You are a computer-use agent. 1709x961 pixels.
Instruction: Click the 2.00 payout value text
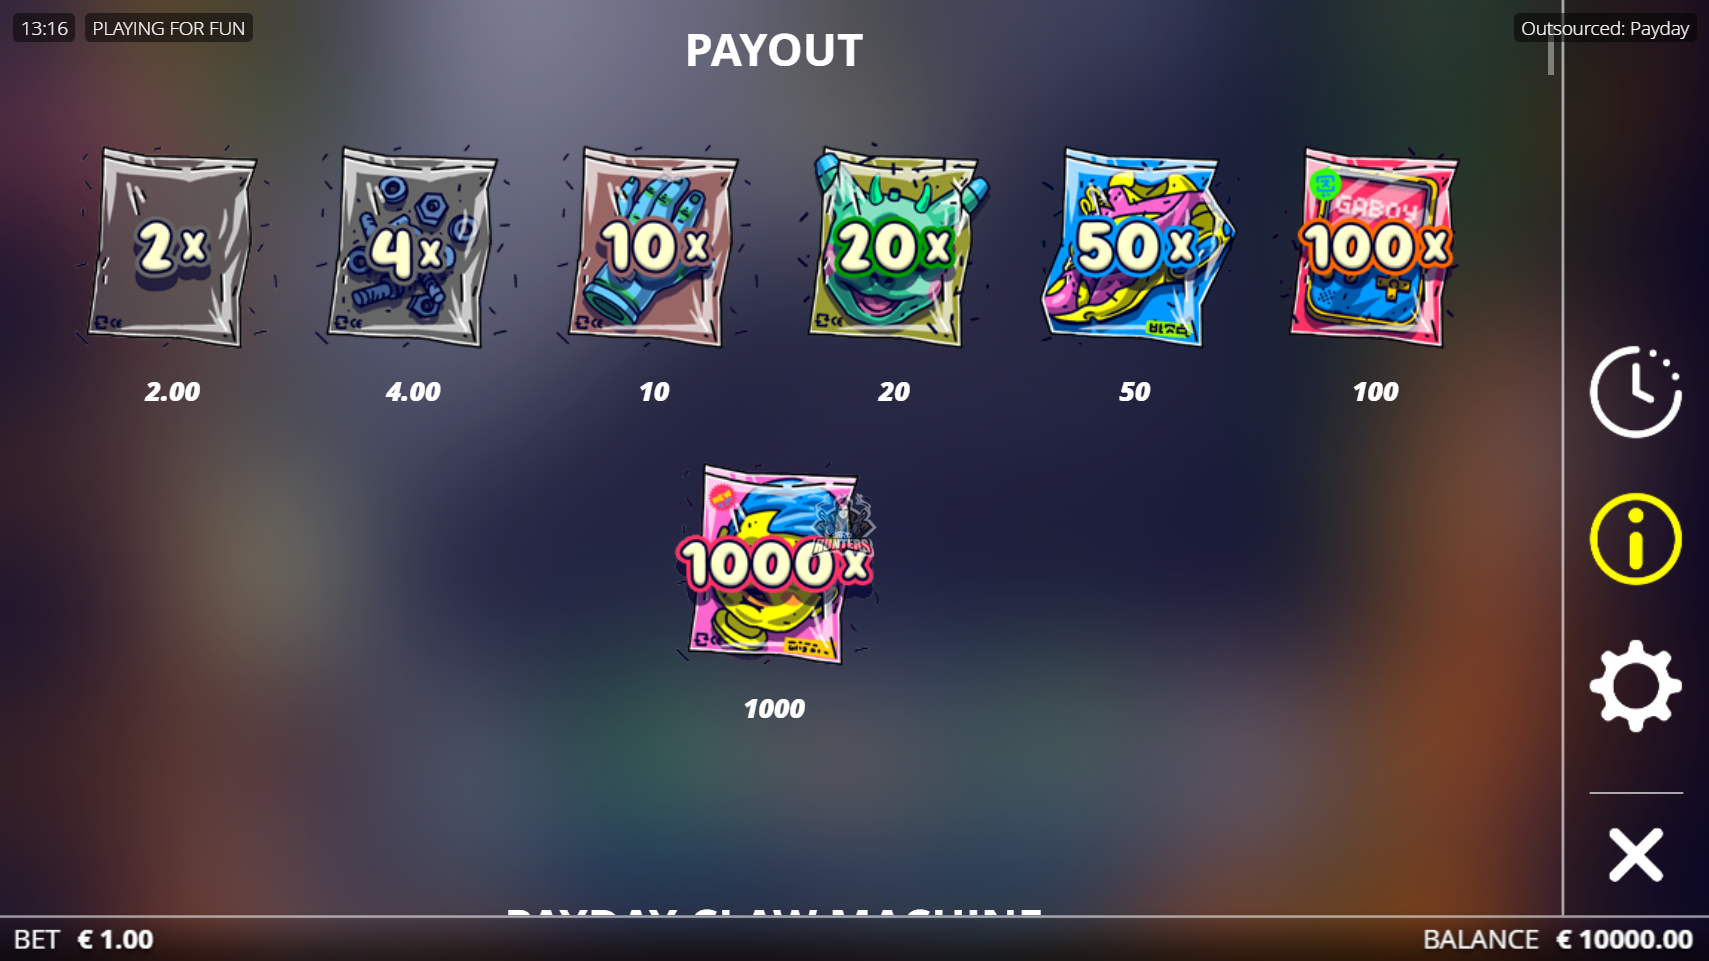pos(172,392)
